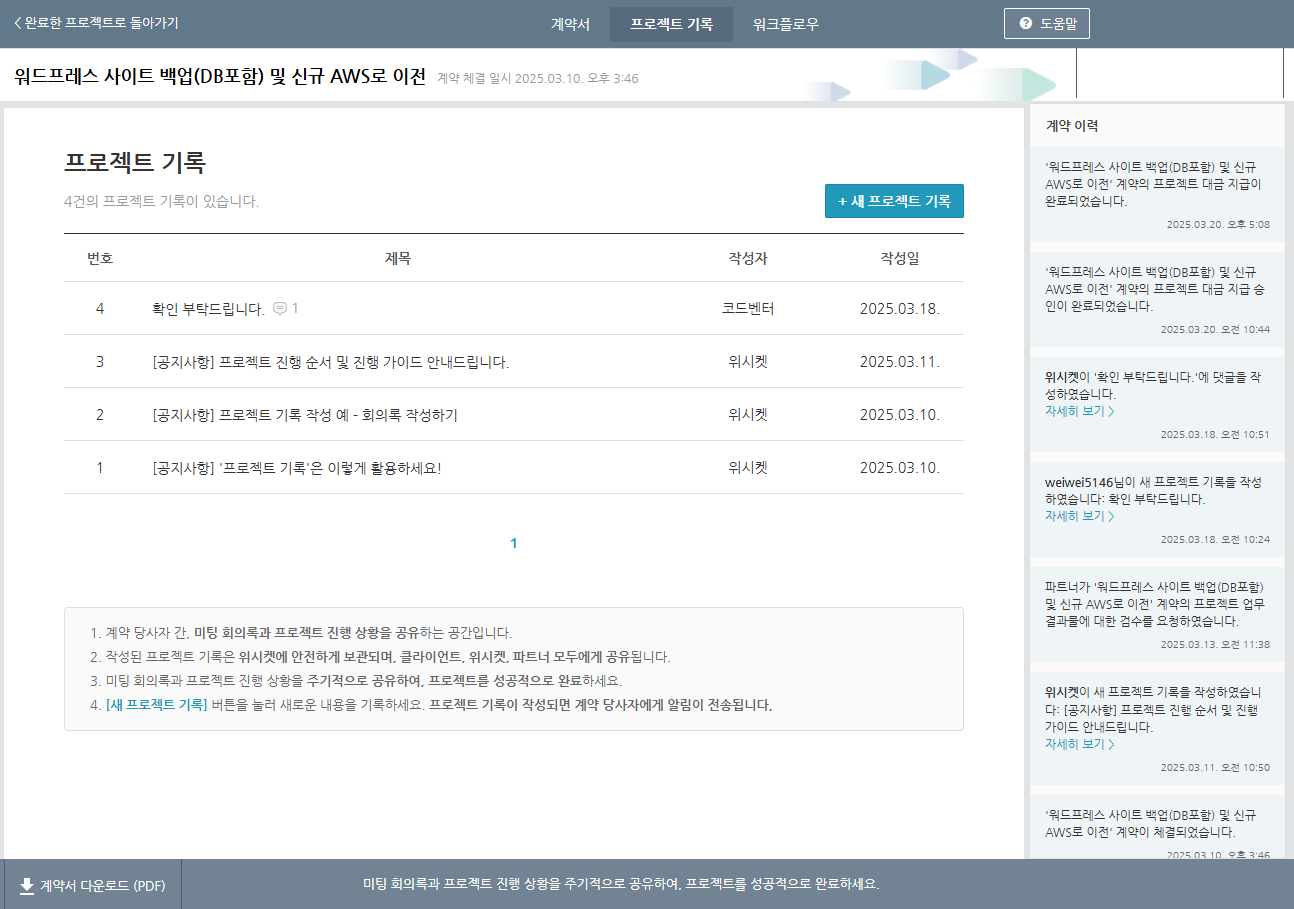
Task: Click page number 1 in pagination
Action: click(514, 544)
